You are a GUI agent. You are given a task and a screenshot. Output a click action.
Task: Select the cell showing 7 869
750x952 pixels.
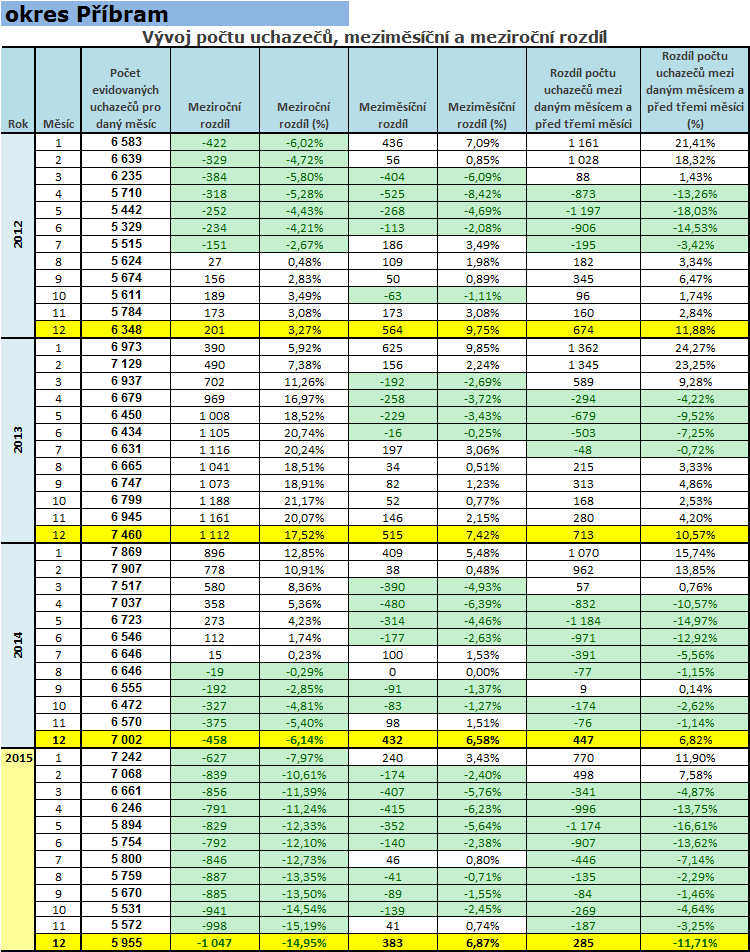click(x=126, y=552)
